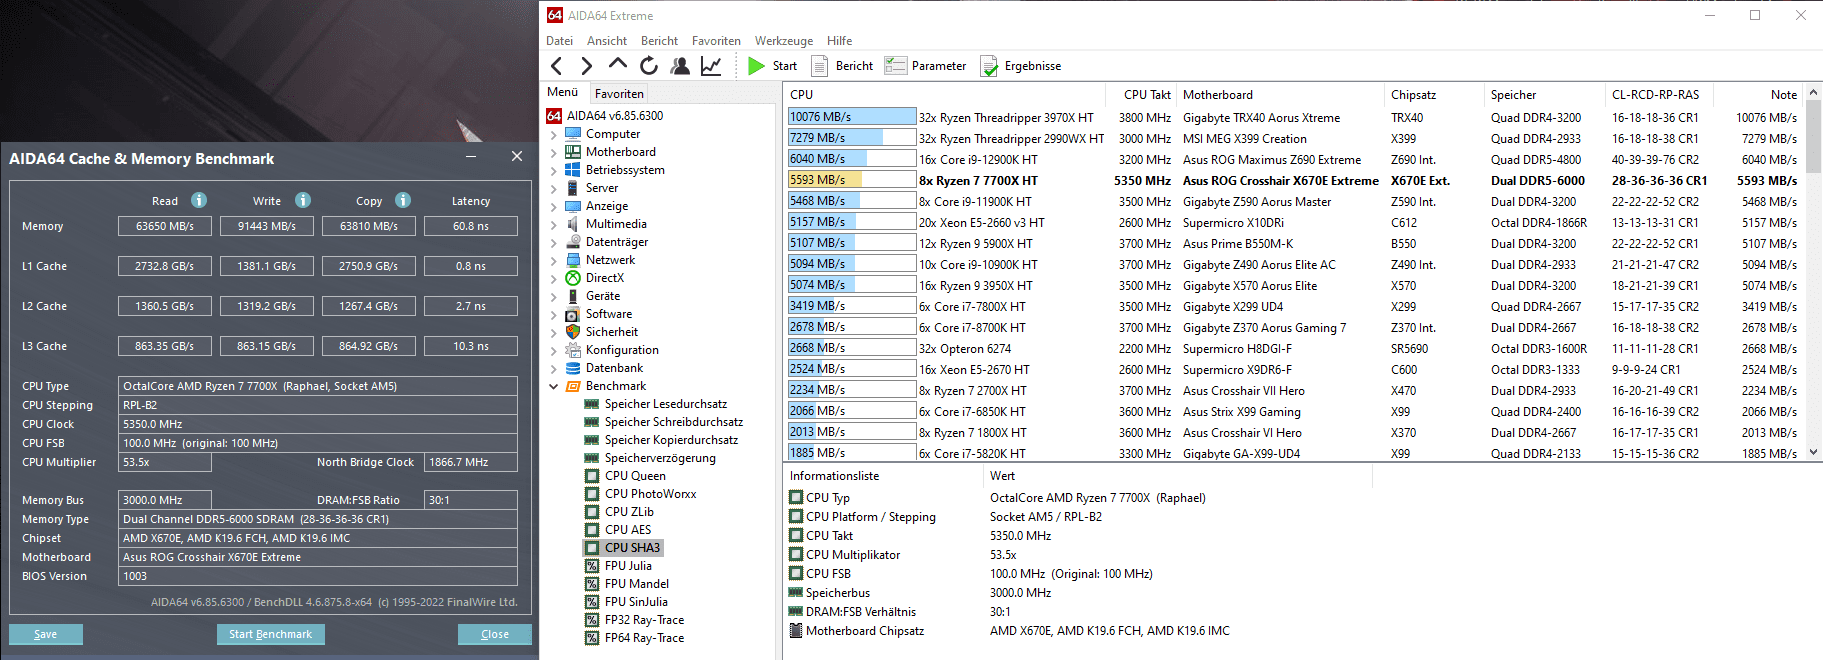Select the Computer icon in tree
1823x660 pixels.
tap(573, 134)
